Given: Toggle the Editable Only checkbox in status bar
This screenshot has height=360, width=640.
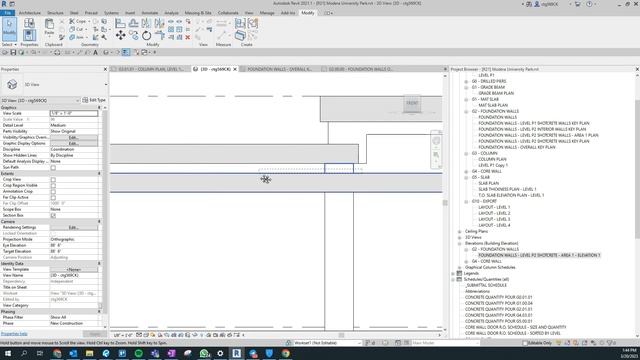Looking at the screenshot, I should click(x=525, y=343).
